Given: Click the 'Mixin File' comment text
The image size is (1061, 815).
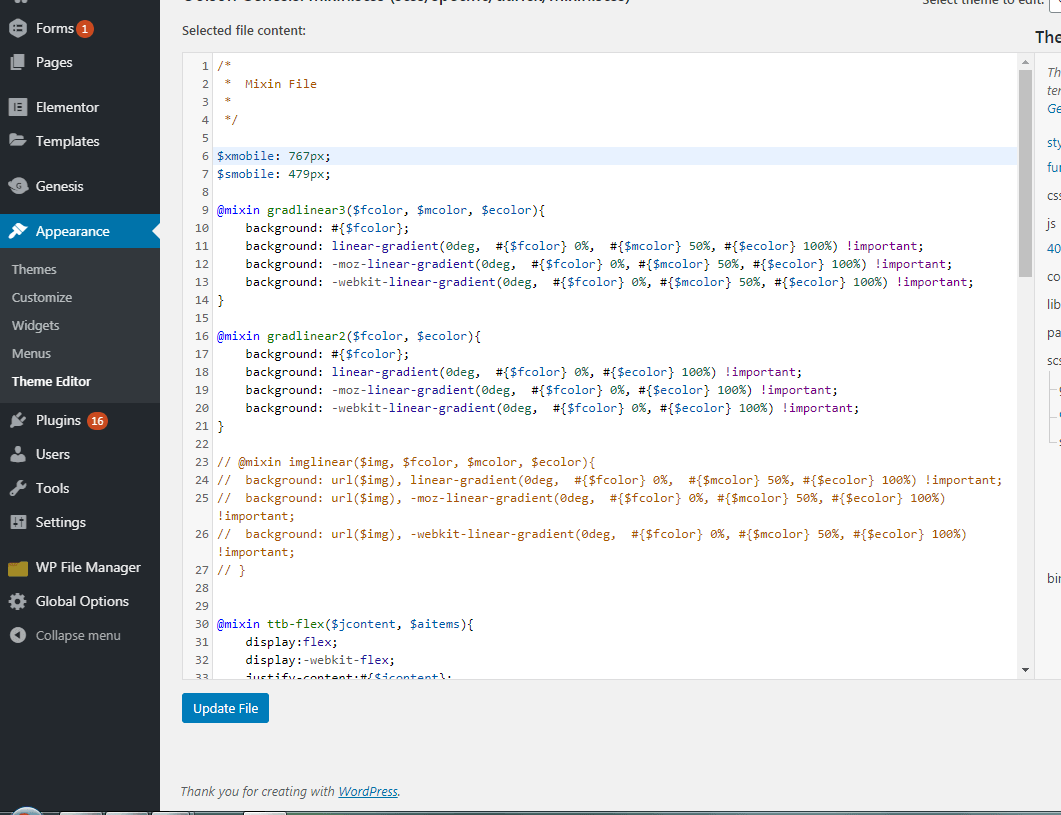Looking at the screenshot, I should click(x=281, y=84).
